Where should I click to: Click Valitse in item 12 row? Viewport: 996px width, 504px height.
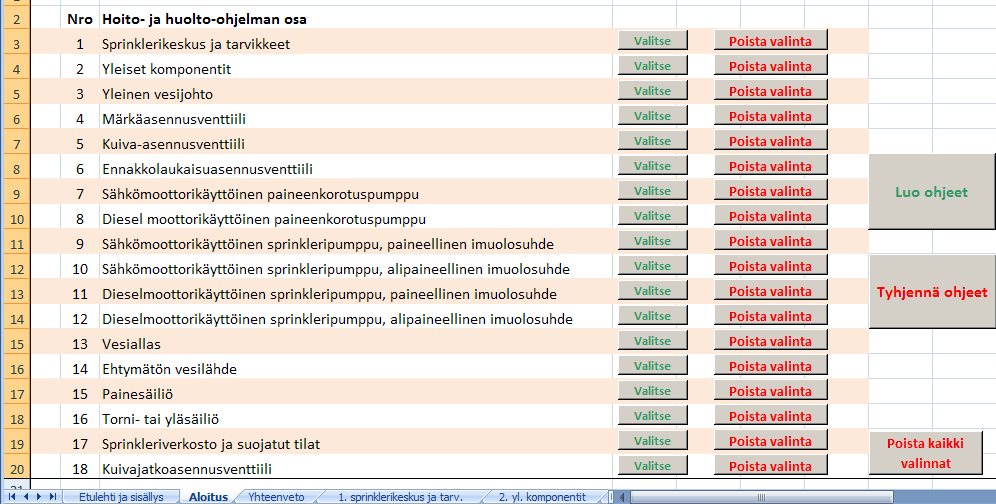pos(652,316)
